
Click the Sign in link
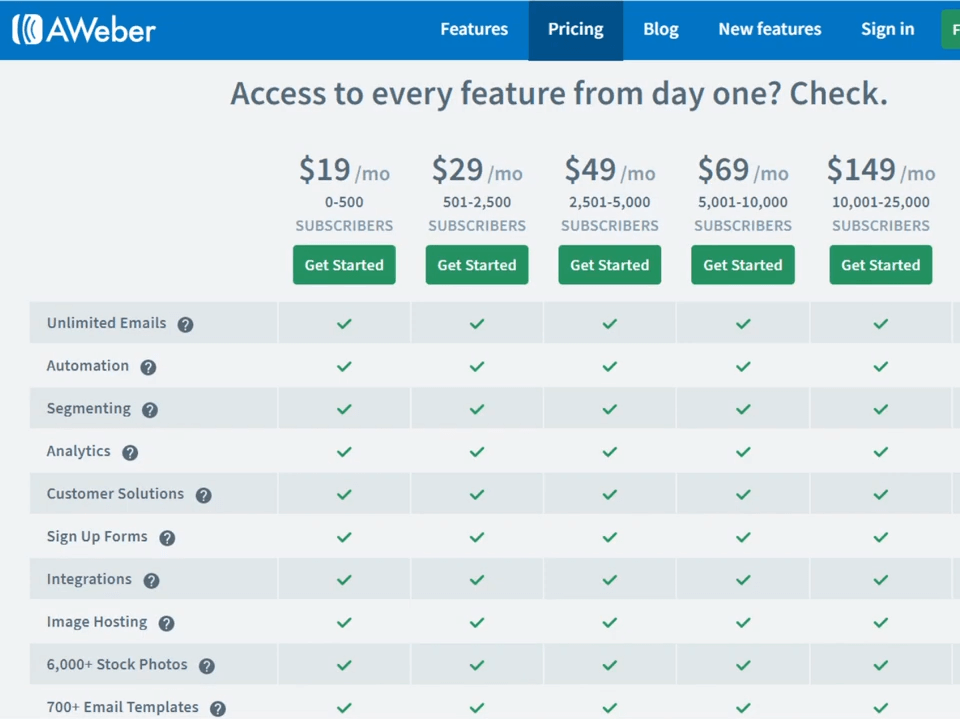tap(887, 29)
